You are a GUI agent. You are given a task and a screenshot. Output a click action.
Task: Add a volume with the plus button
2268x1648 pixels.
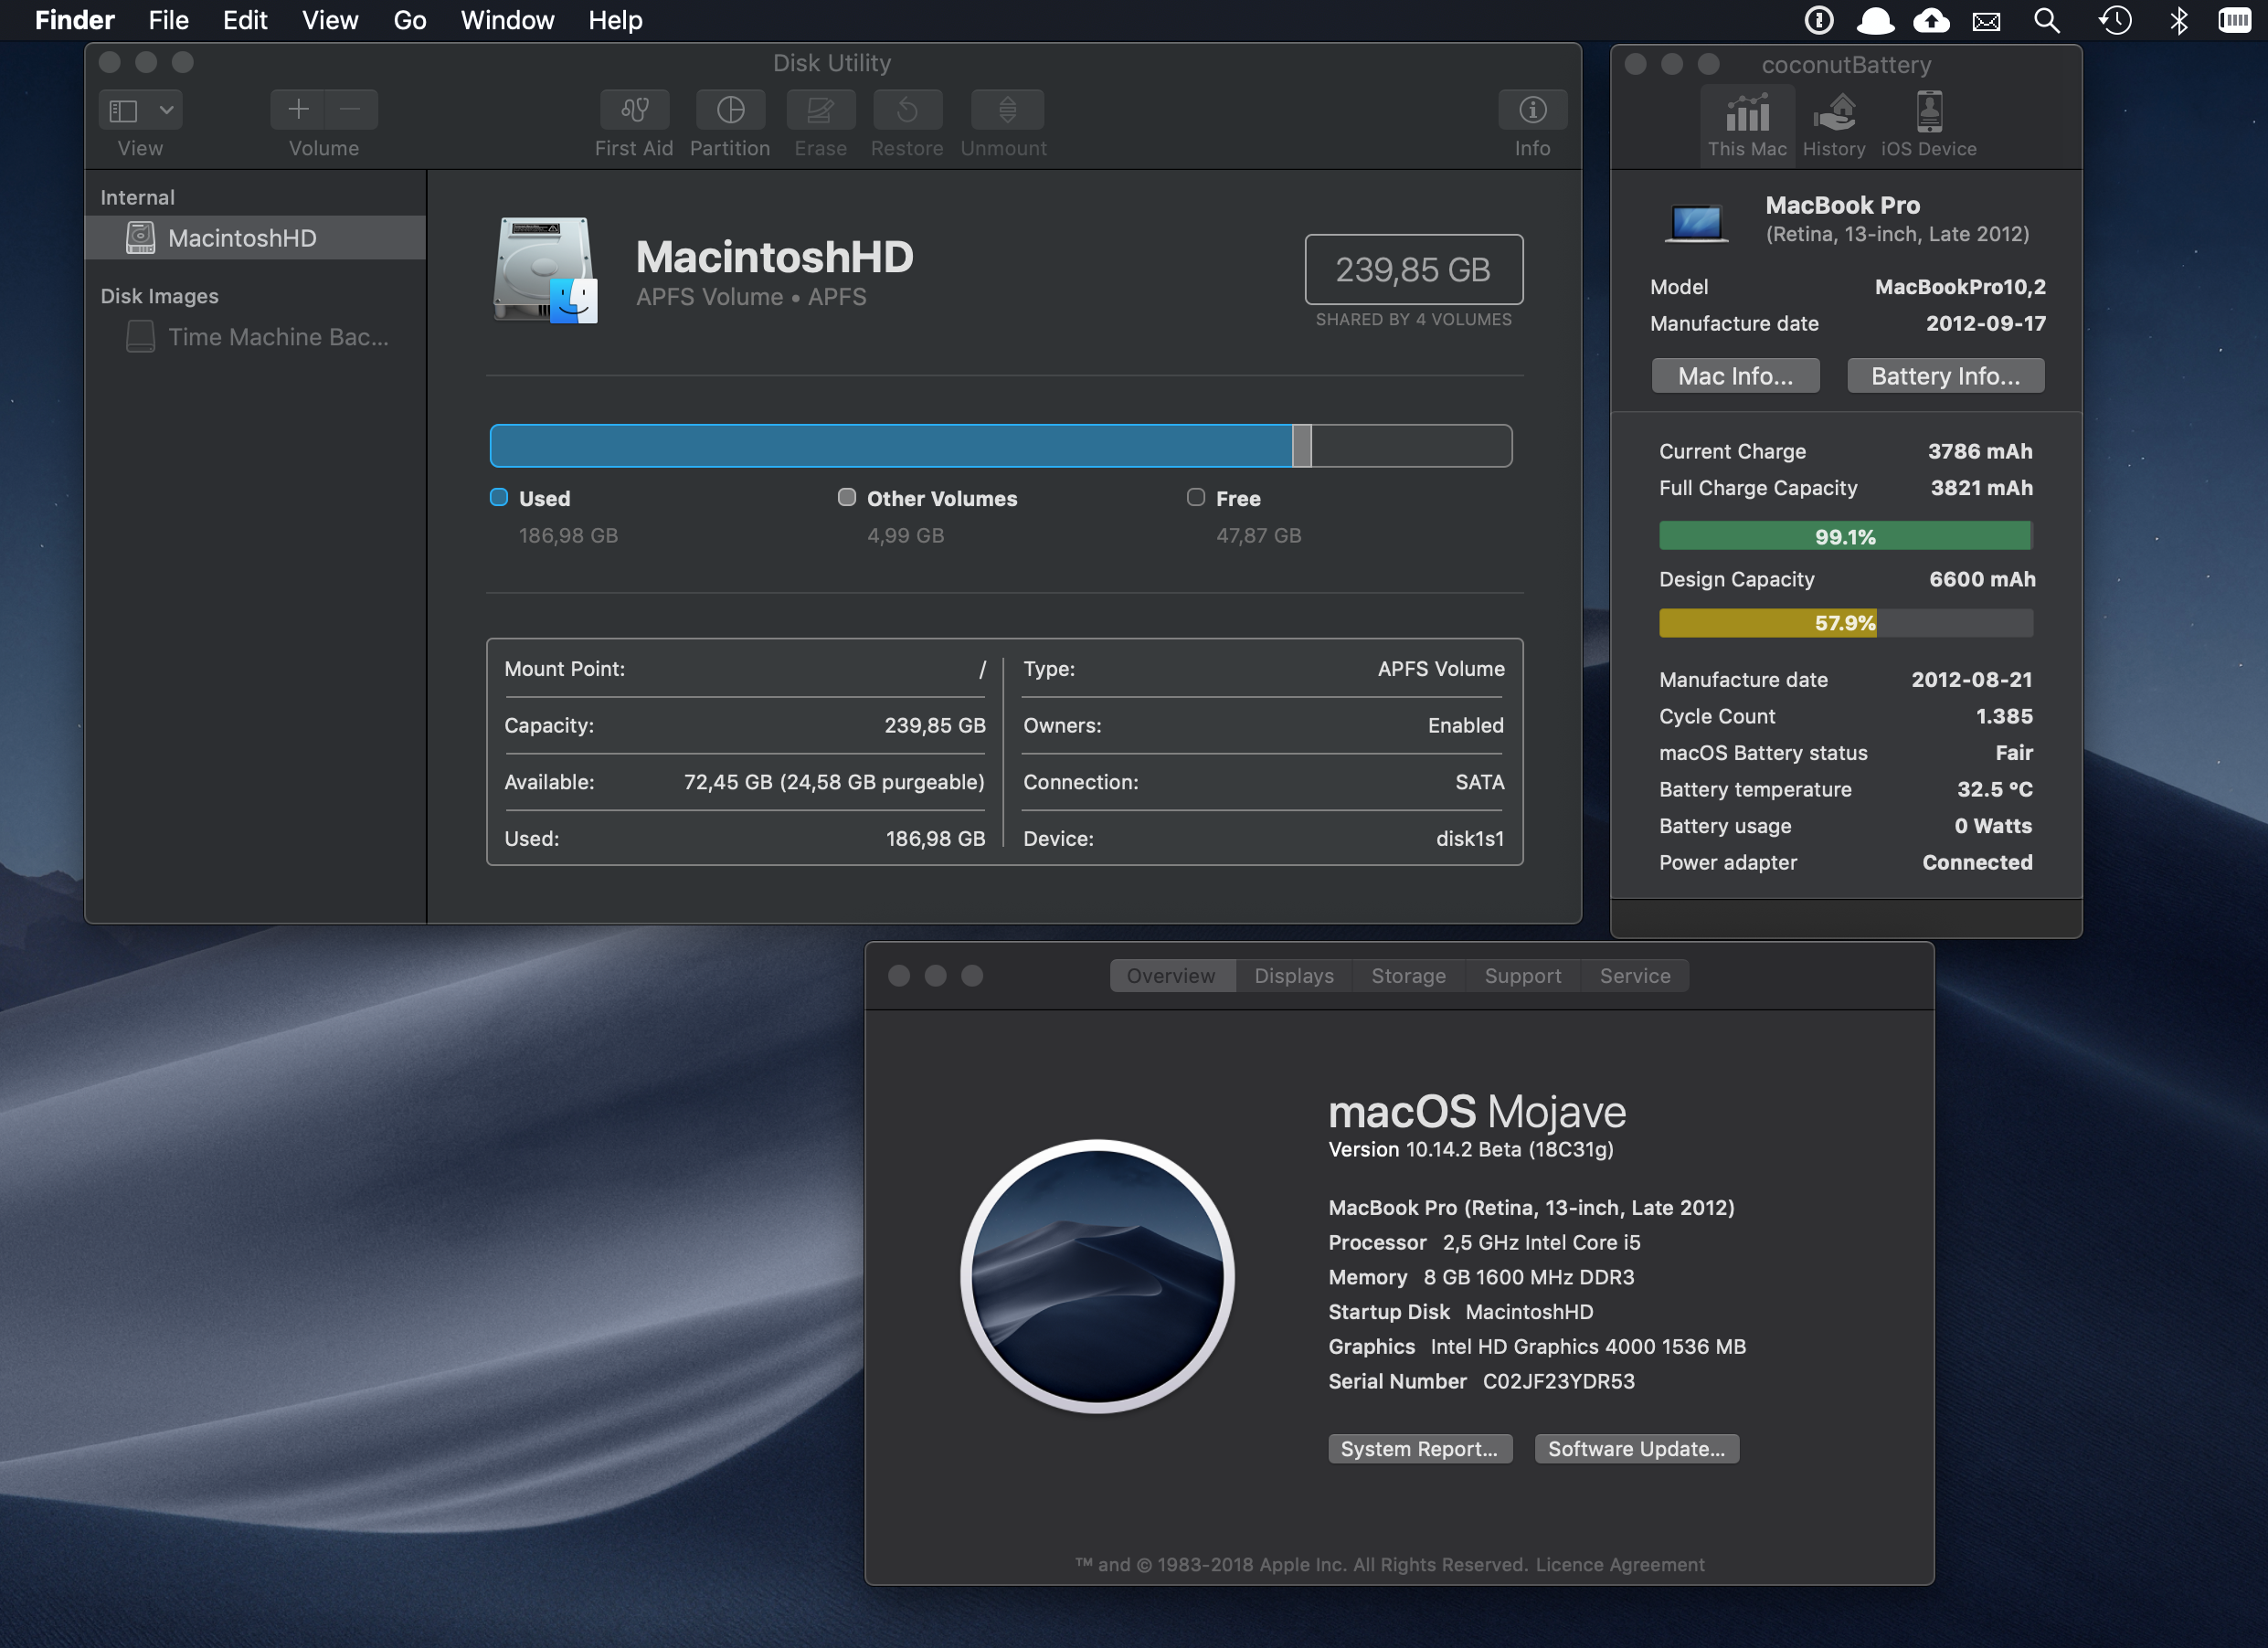[298, 110]
